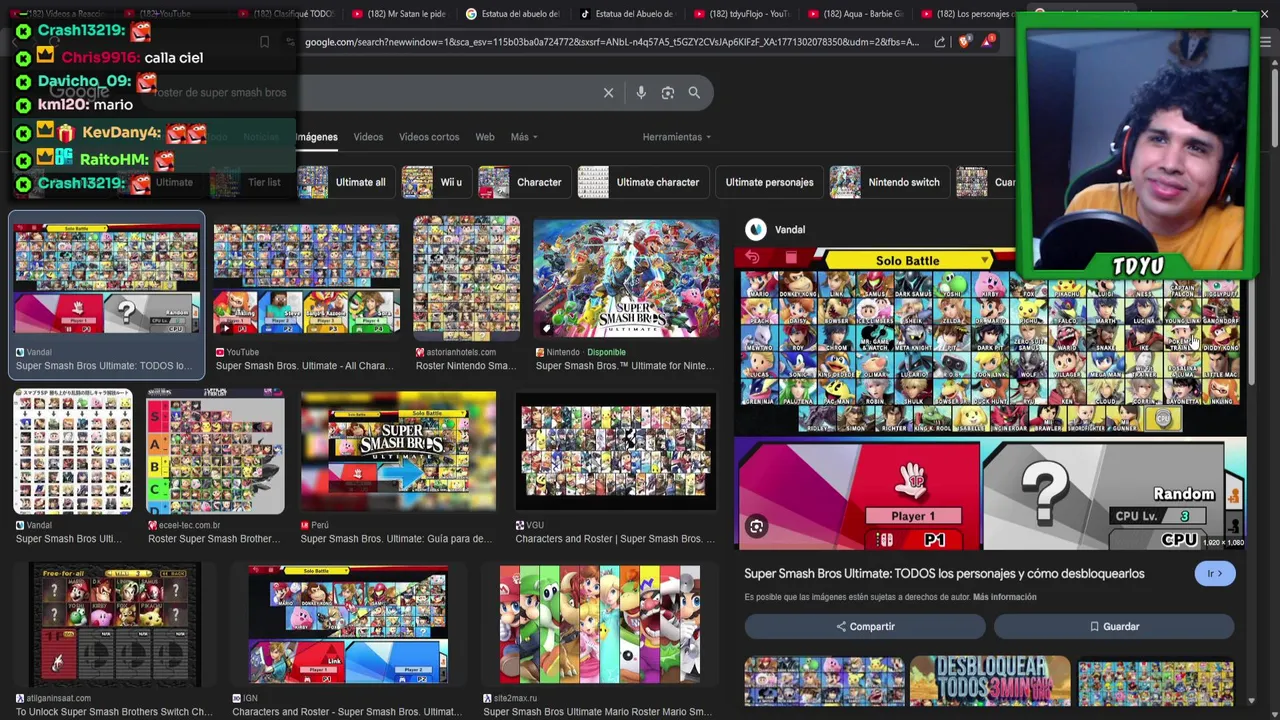Click the share icon in the address bar
The image size is (1280, 720).
coord(940,42)
